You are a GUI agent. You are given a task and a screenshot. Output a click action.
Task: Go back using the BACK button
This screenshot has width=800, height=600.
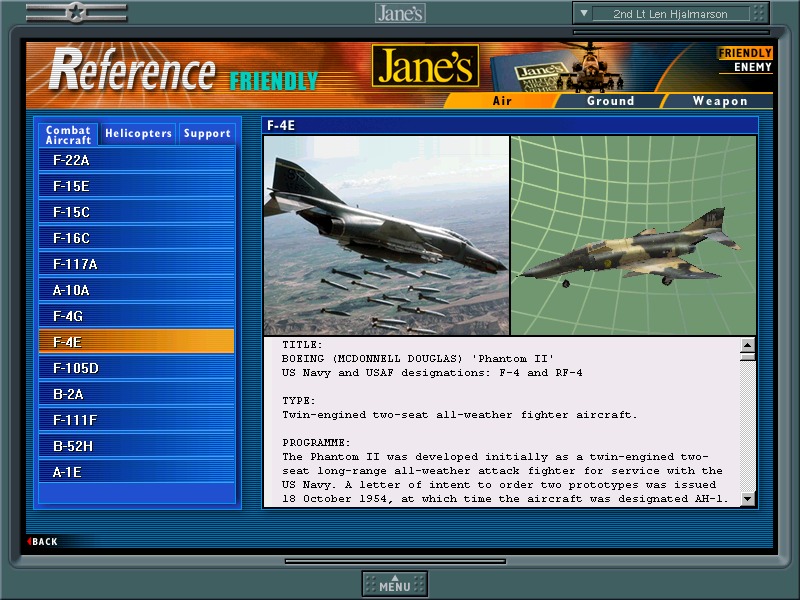43,542
